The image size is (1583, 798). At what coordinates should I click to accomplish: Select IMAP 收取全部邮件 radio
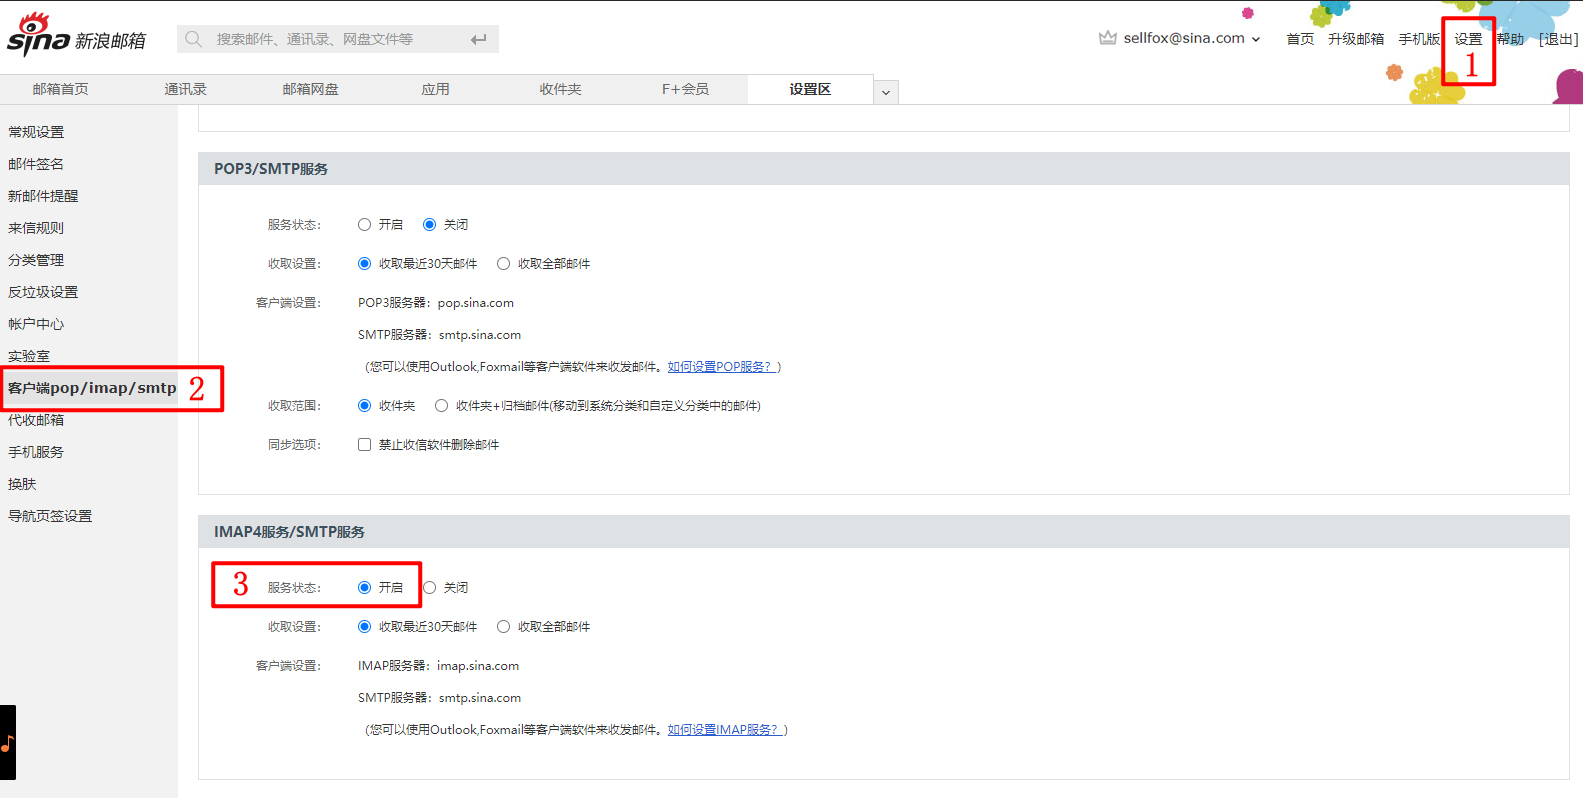503,627
